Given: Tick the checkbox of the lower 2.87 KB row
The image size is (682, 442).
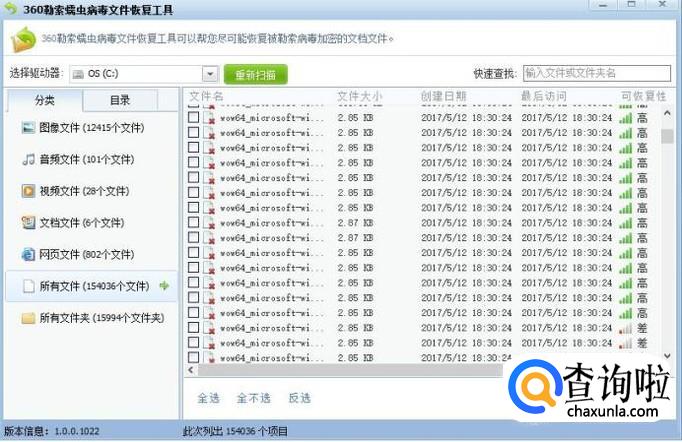Looking at the screenshot, I should click(194, 238).
